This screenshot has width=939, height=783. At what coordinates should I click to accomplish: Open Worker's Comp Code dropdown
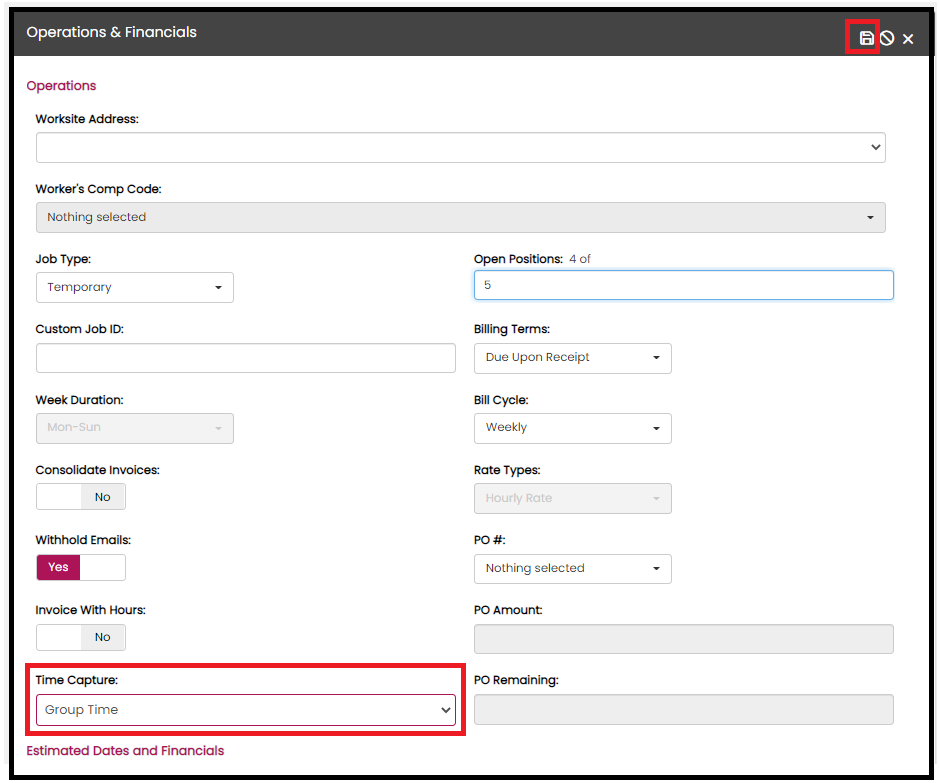[x=461, y=217]
